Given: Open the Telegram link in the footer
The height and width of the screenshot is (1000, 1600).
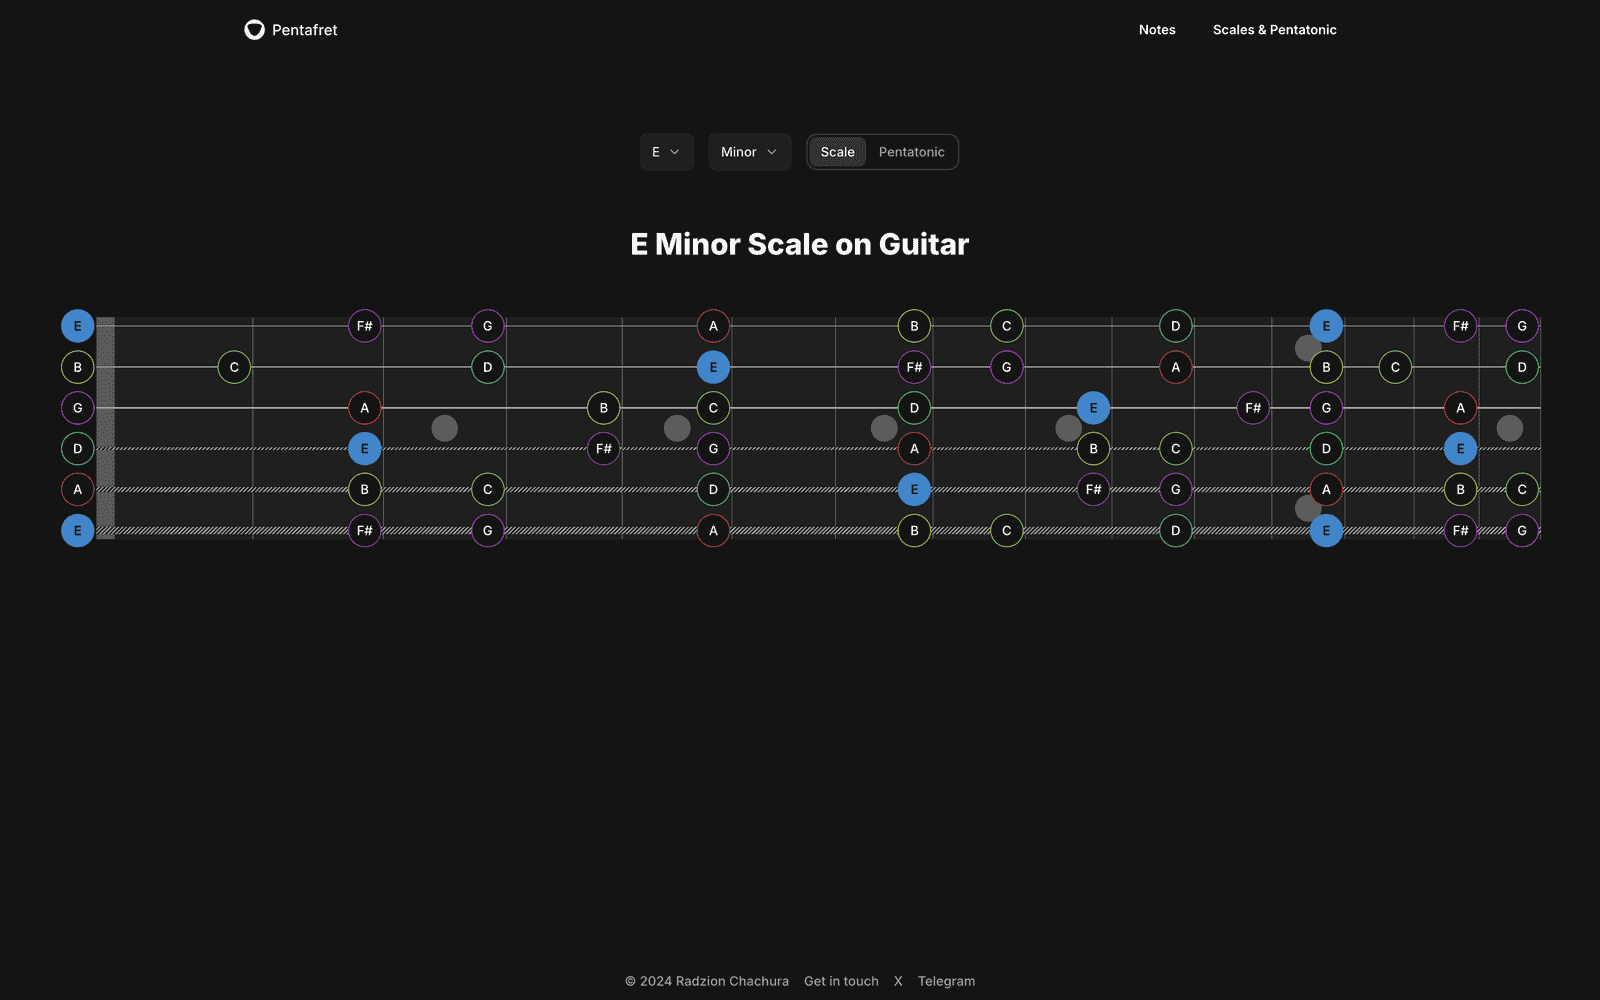Looking at the screenshot, I should click(946, 981).
